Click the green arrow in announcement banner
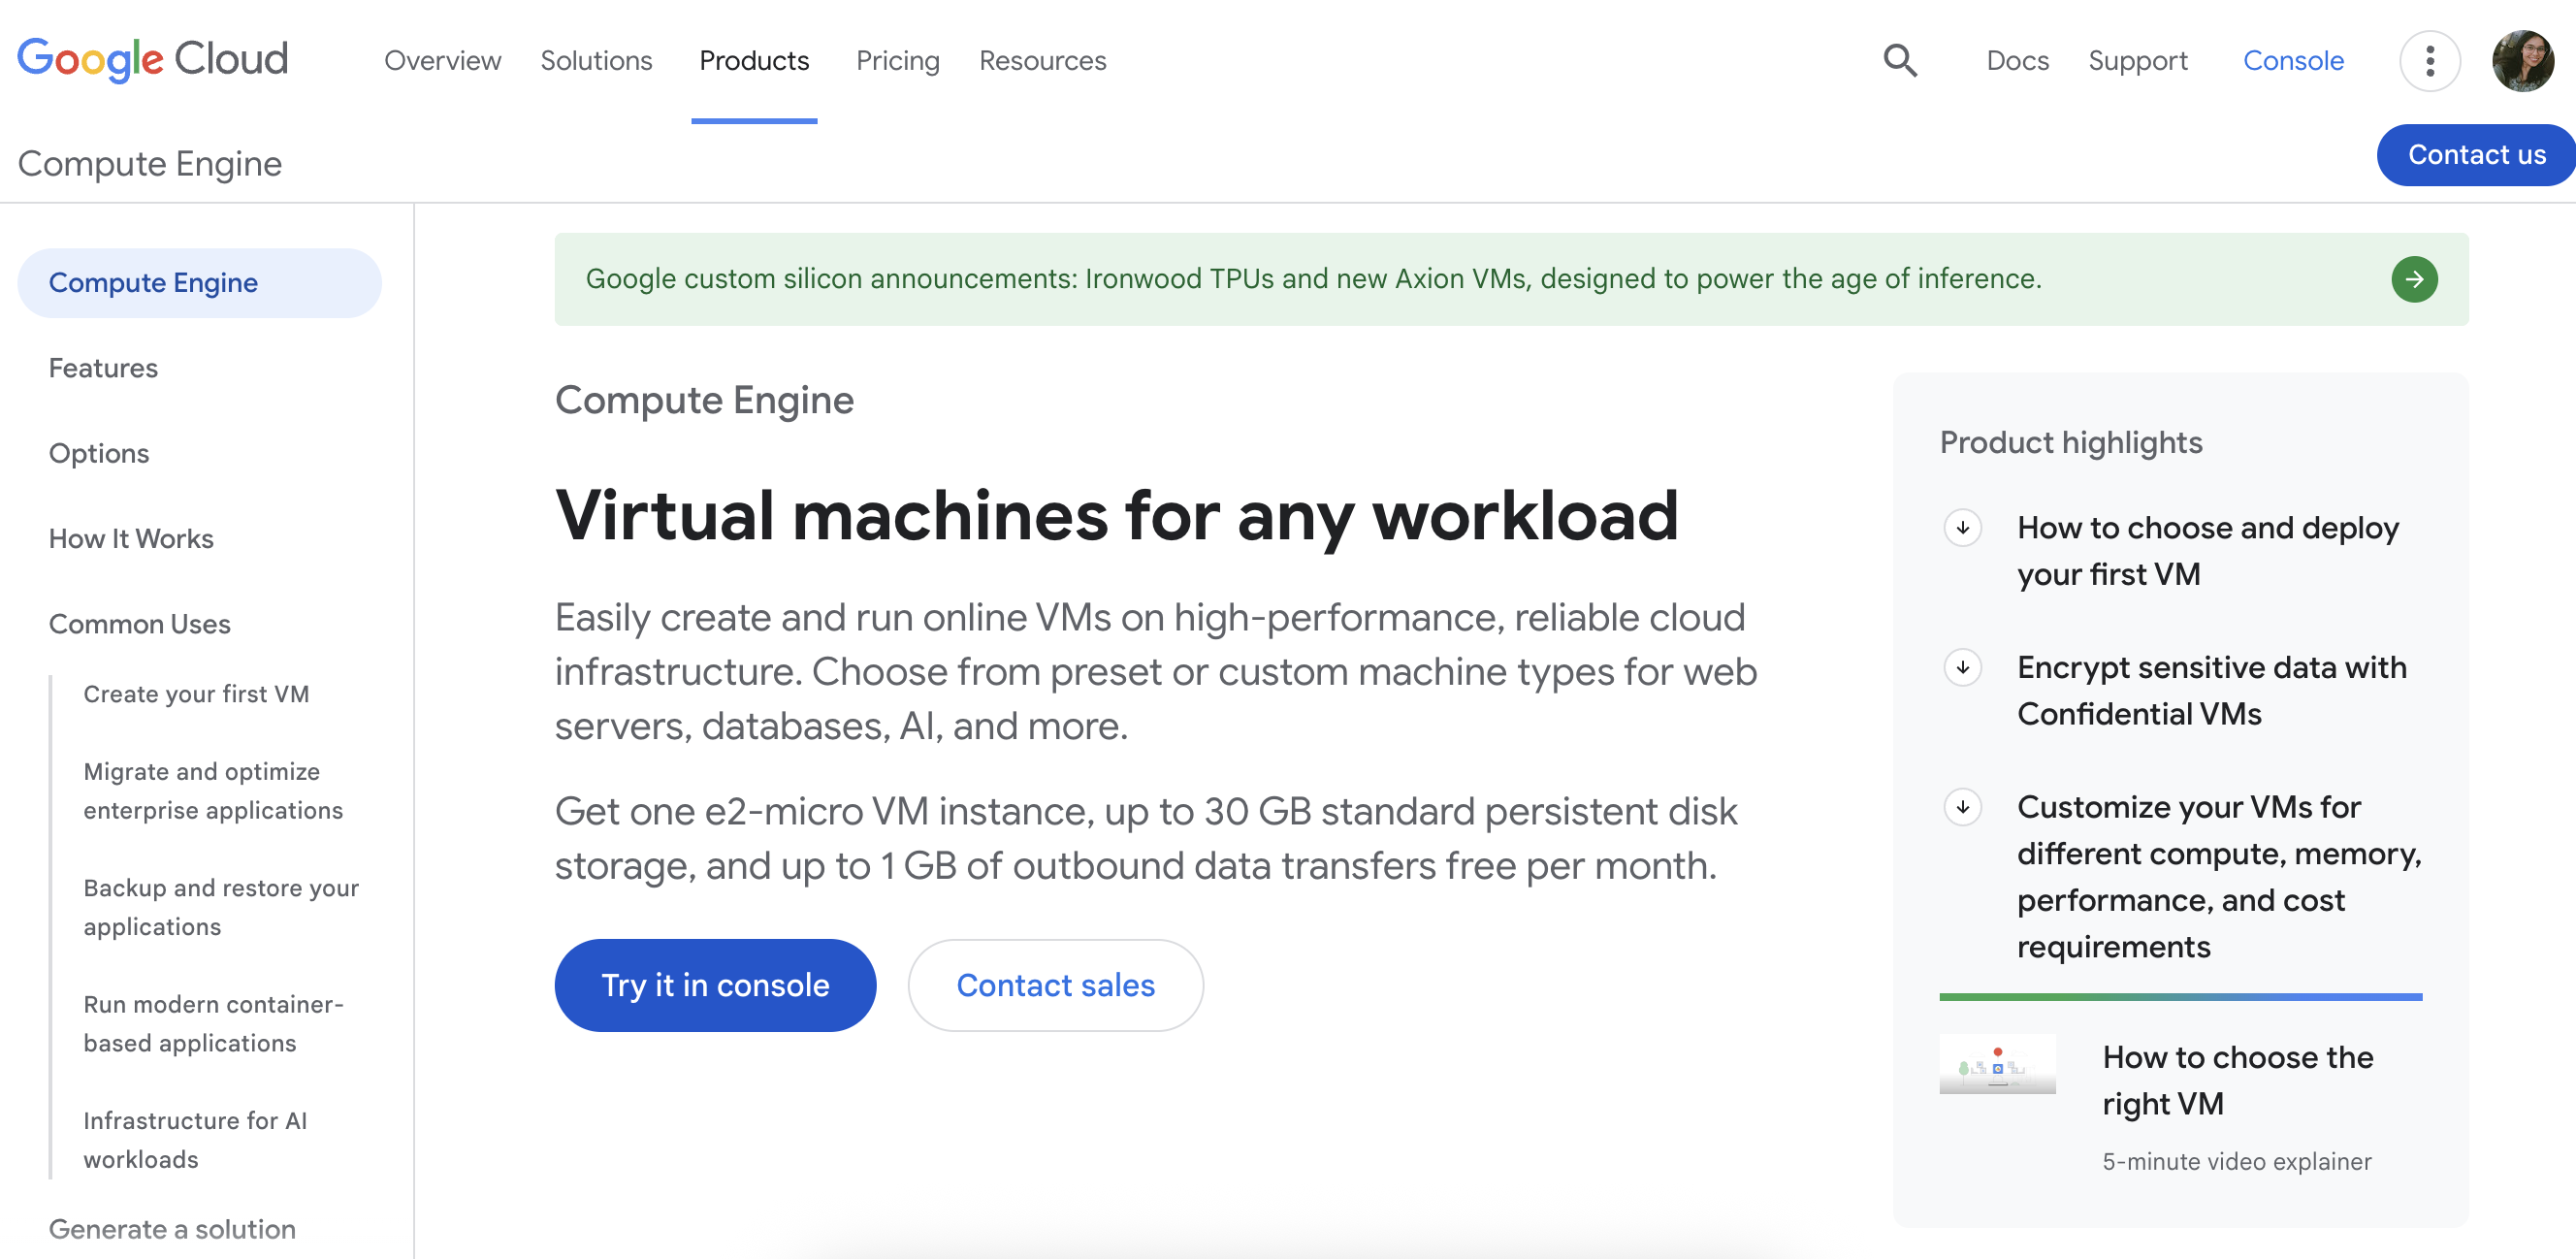This screenshot has width=2576, height=1259. pyautogui.click(x=2413, y=279)
